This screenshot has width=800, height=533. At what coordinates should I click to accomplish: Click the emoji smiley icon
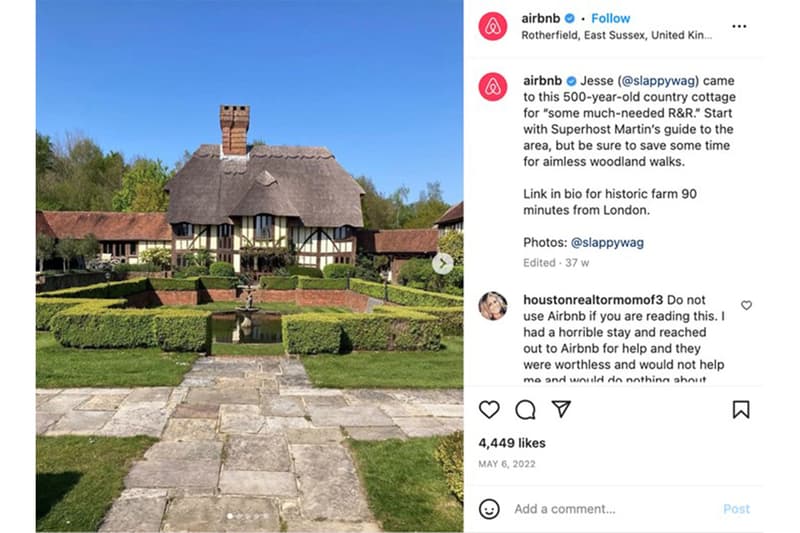pyautogui.click(x=489, y=509)
